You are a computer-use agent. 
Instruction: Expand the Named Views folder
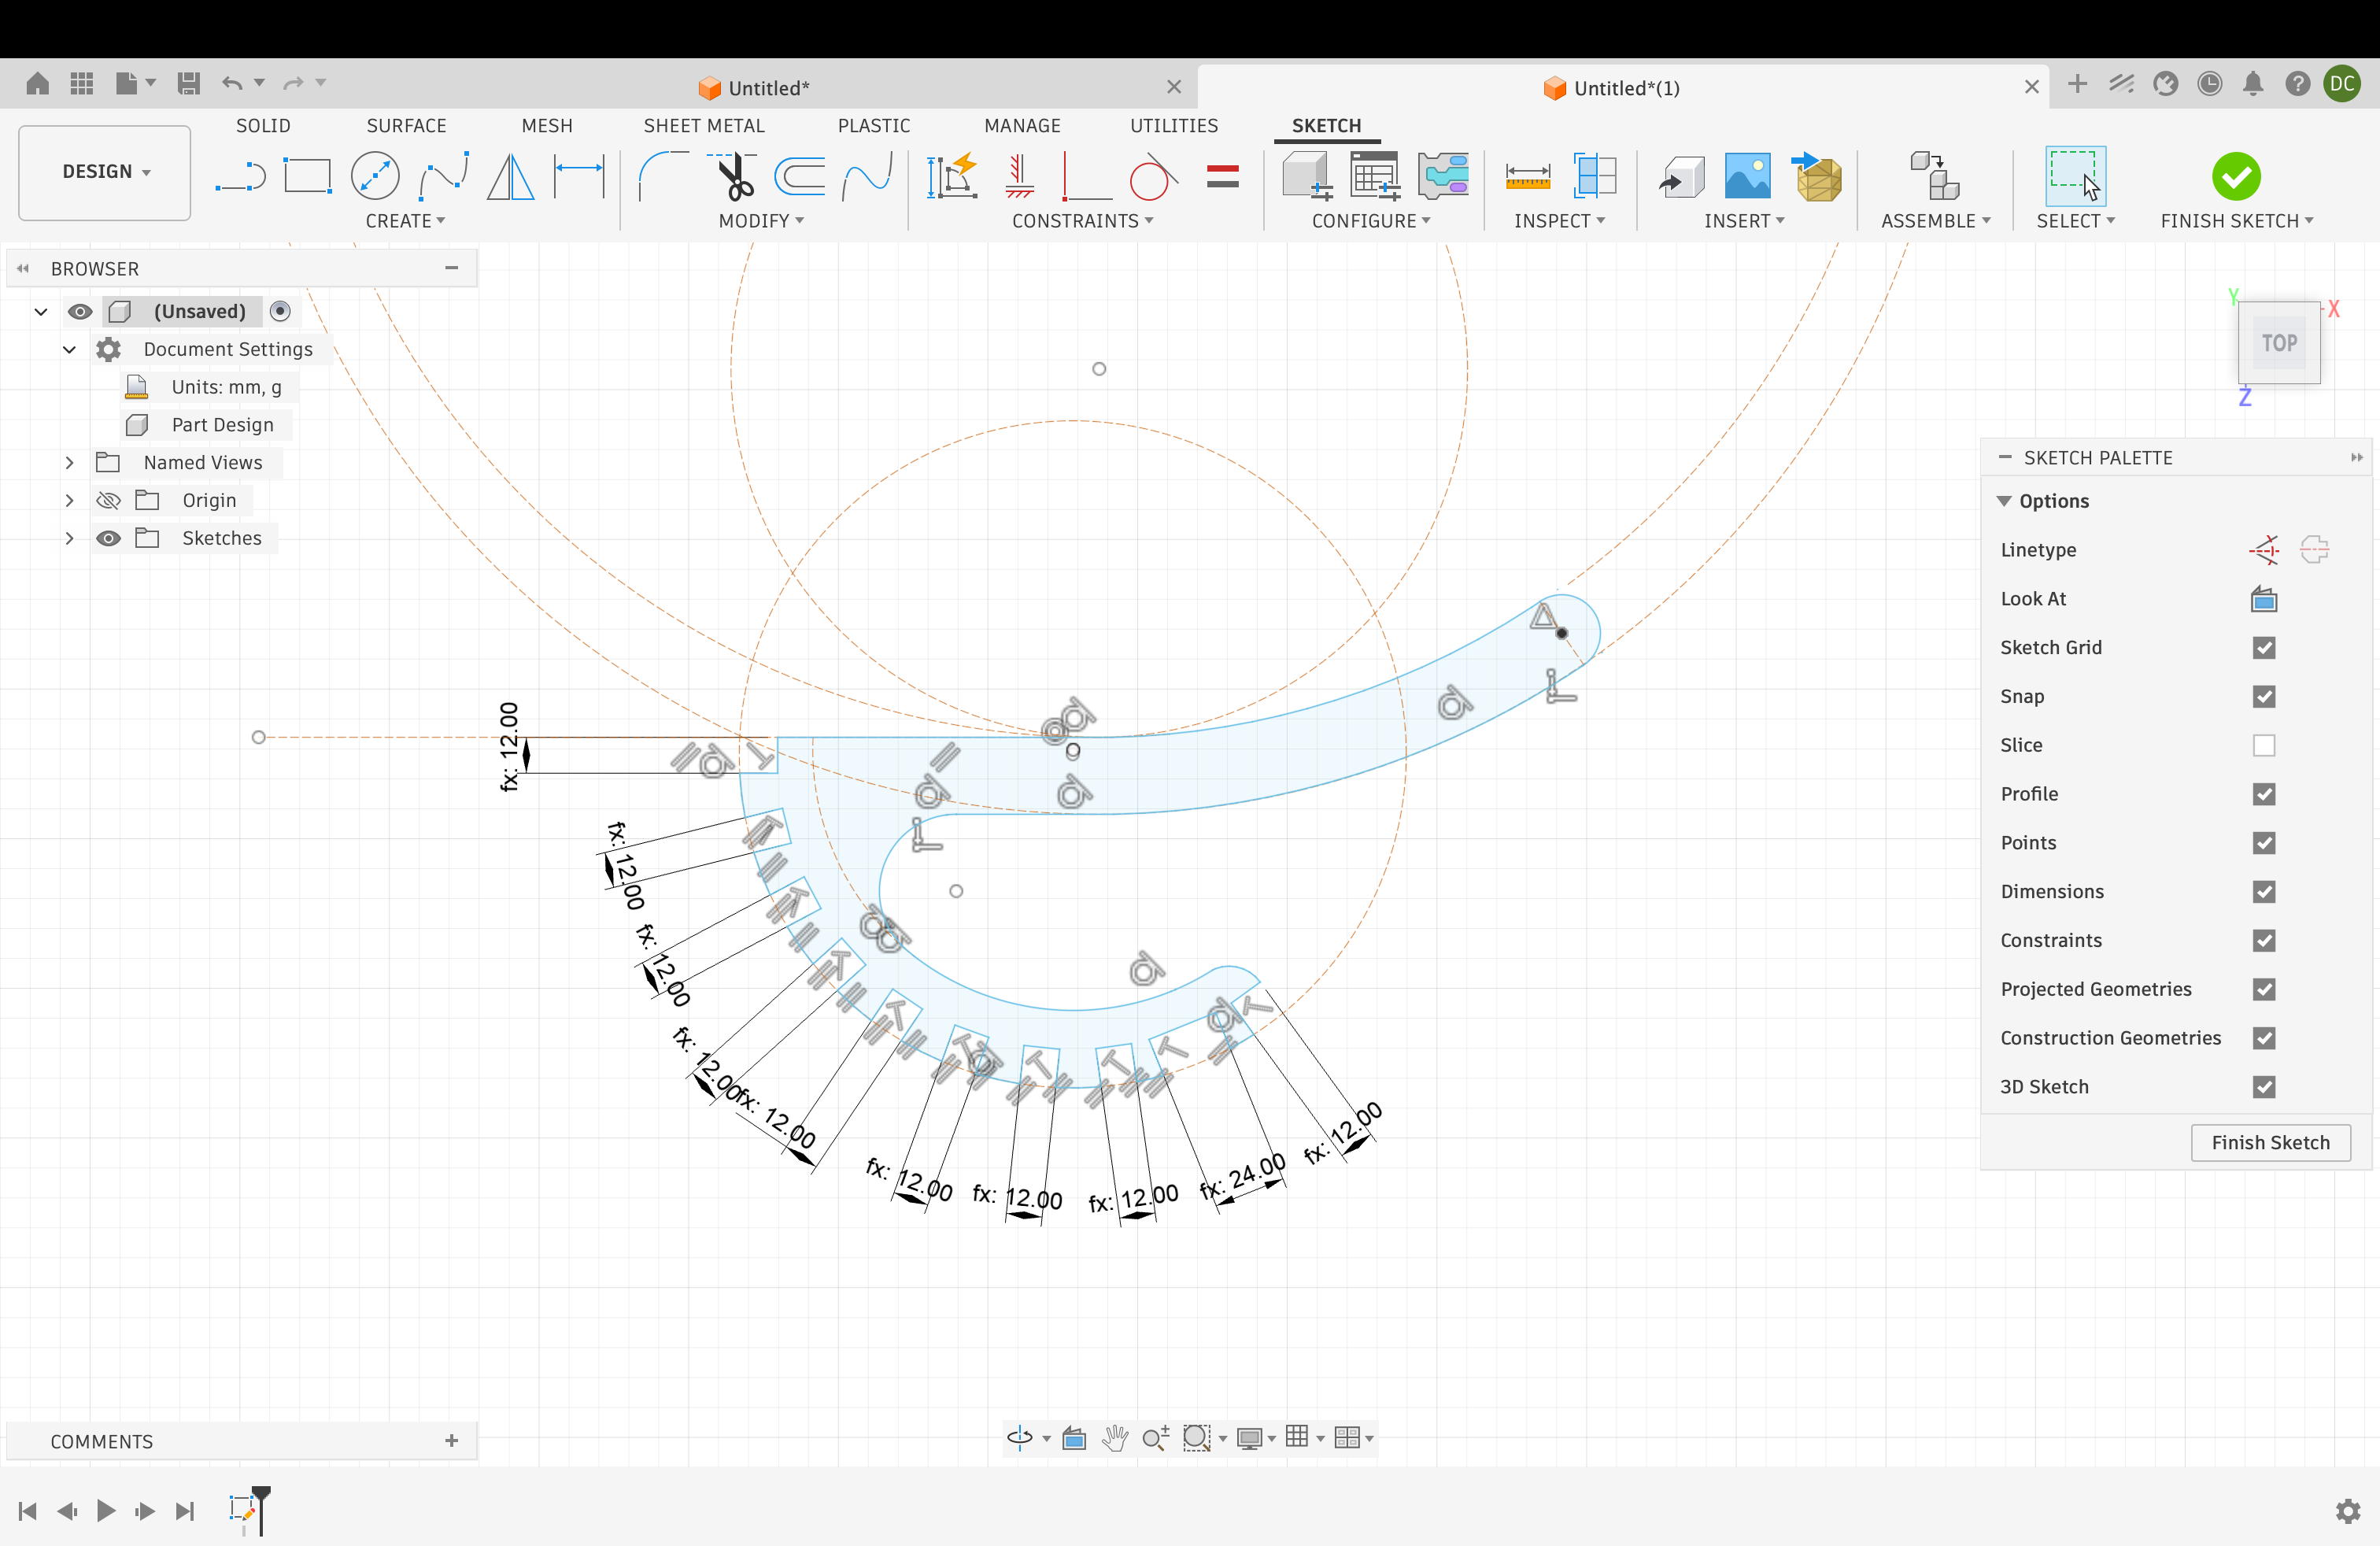(69, 462)
